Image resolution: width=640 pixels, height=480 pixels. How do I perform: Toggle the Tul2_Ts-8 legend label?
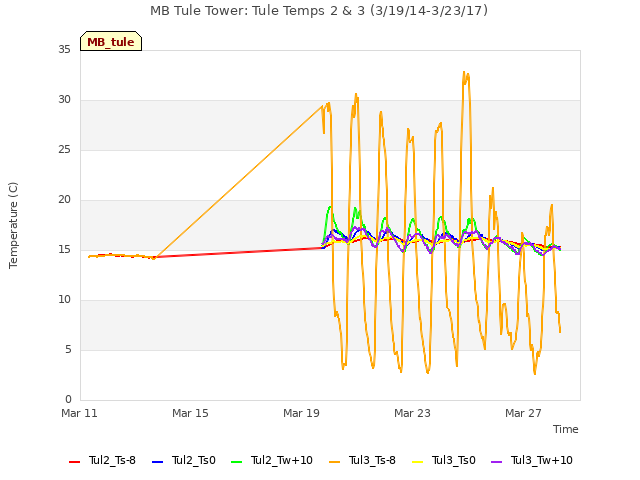coord(112,460)
